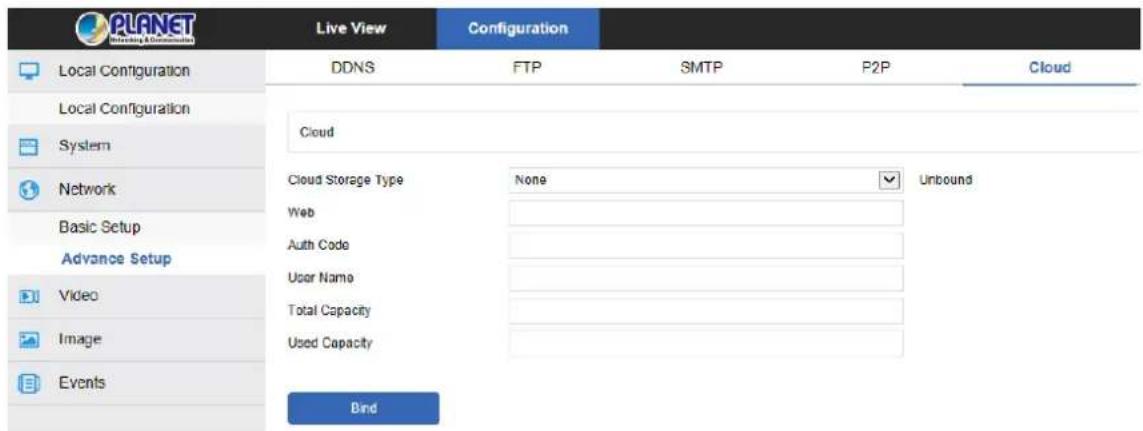Open the Local Configuration sub-item
This screenshot has height=431, width=1143.
(x=125, y=109)
